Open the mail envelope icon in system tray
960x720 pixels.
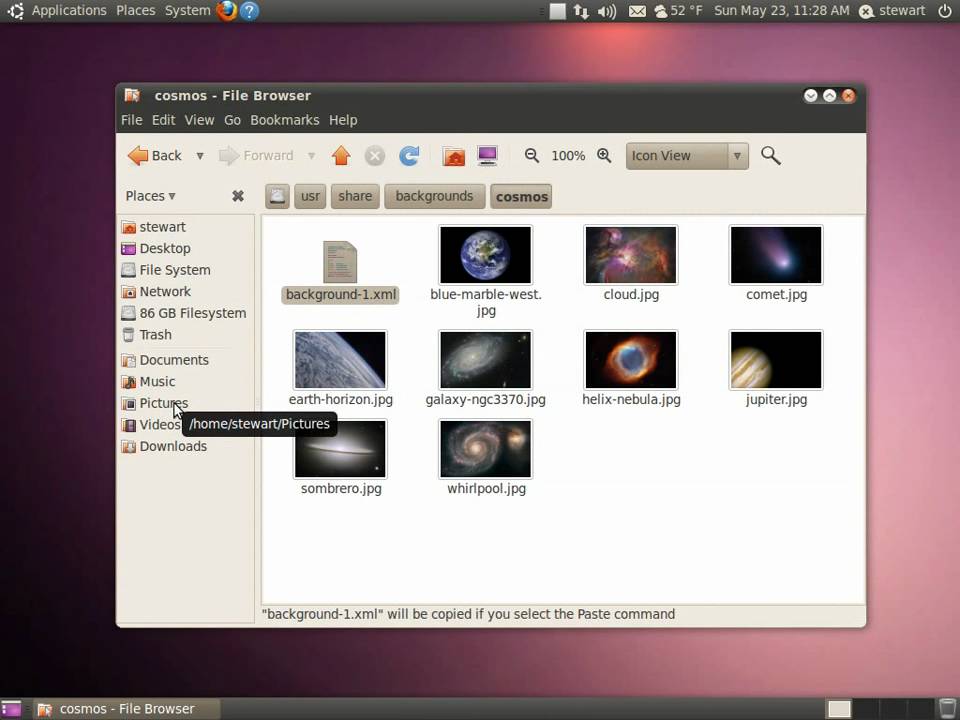637,11
